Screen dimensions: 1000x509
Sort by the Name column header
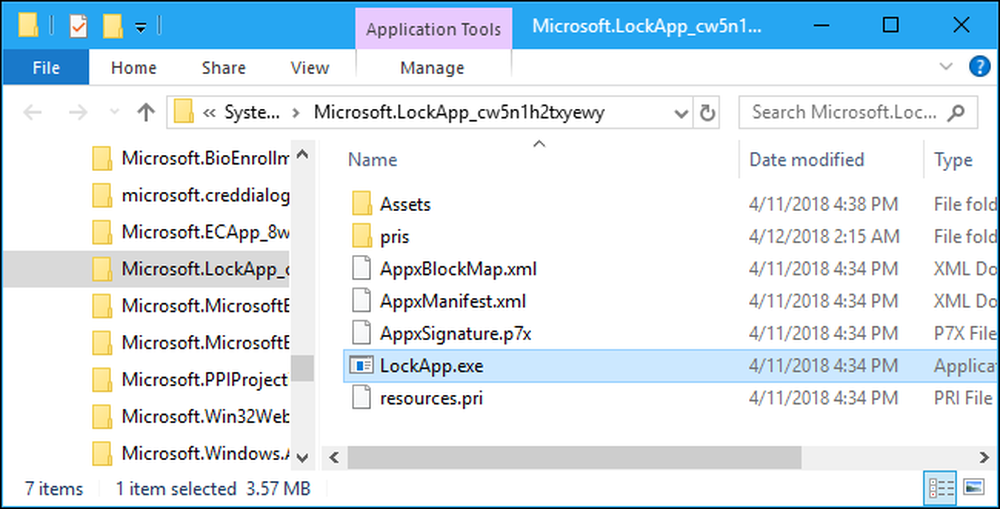click(x=372, y=159)
